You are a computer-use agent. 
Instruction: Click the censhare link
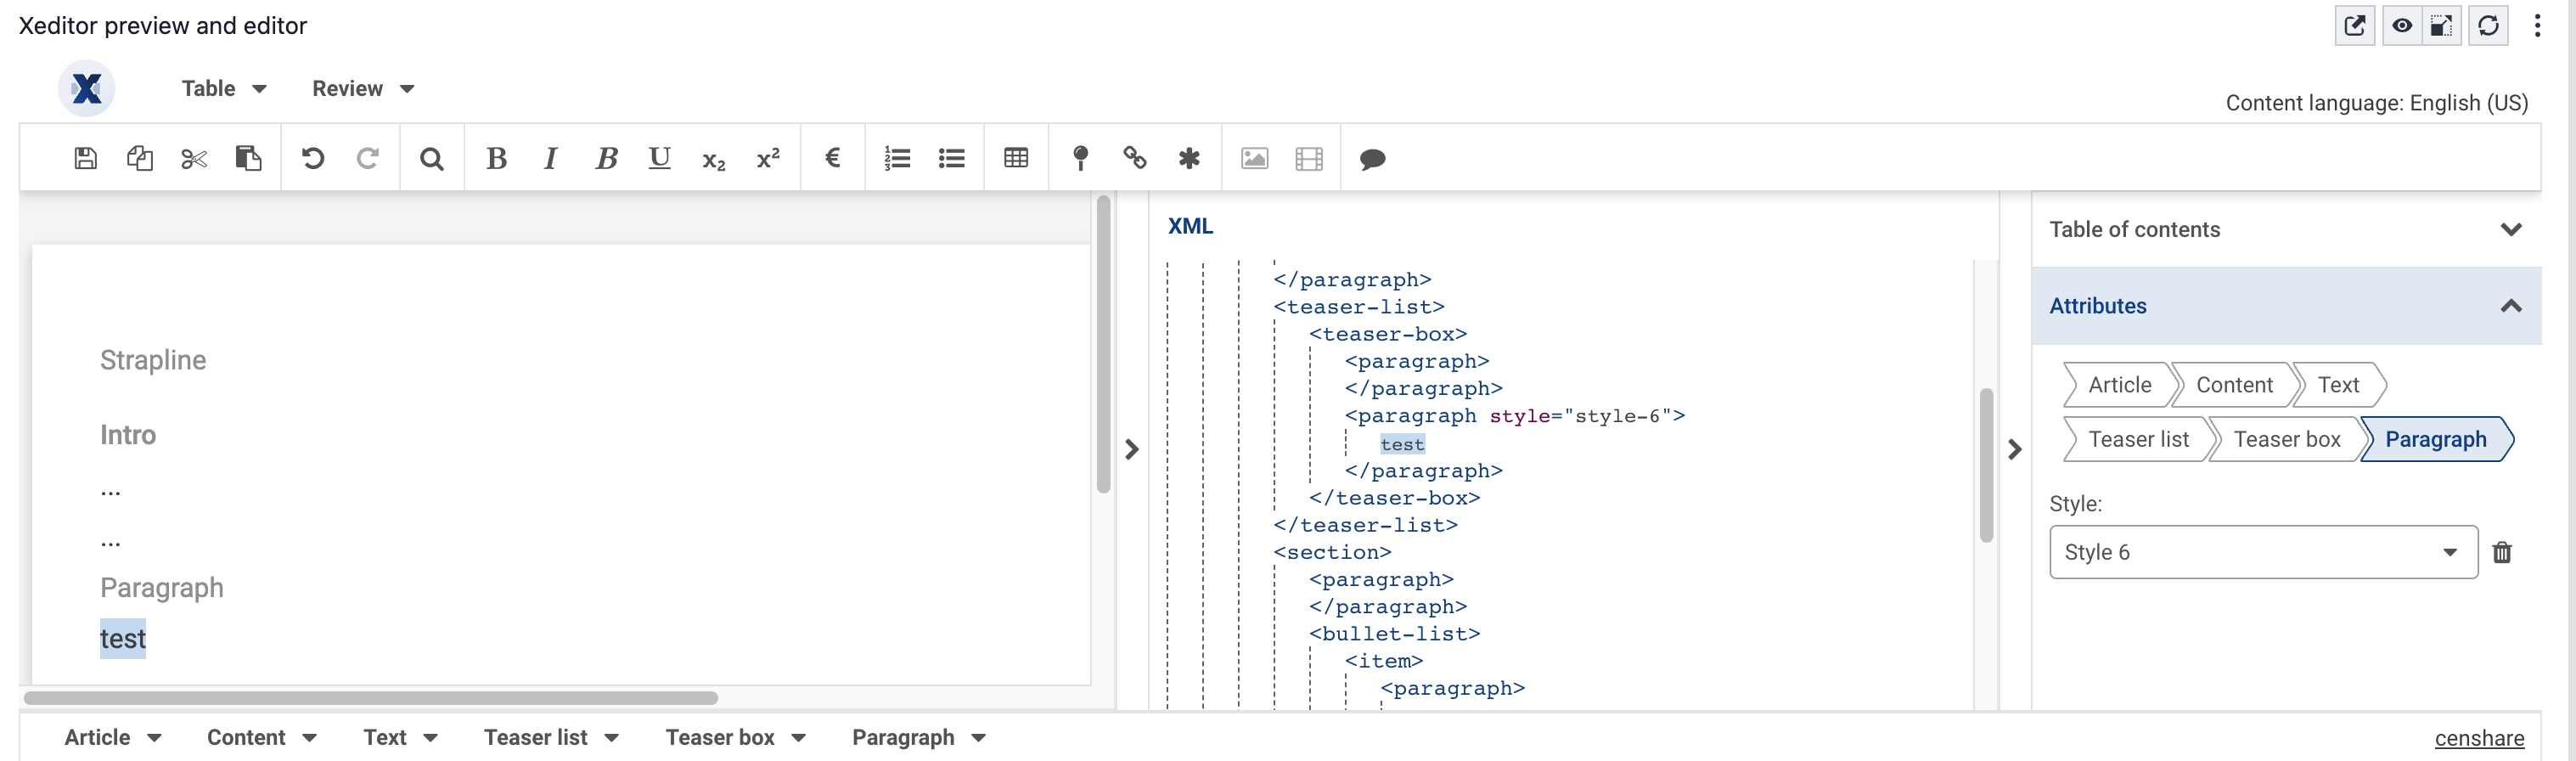point(2478,738)
